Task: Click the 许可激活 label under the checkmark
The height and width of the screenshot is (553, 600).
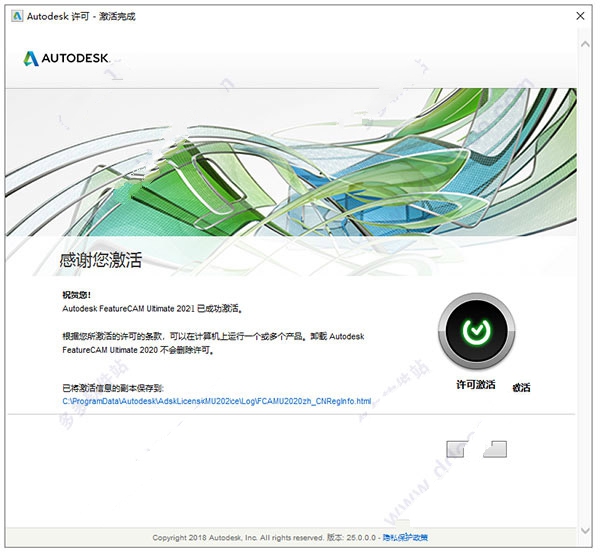Action: [x=476, y=385]
